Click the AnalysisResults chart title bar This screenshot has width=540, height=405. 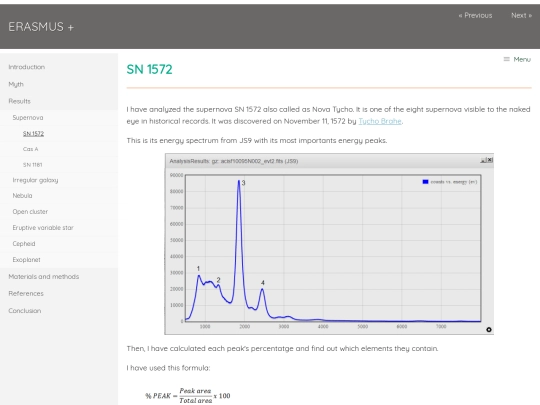tap(329, 161)
